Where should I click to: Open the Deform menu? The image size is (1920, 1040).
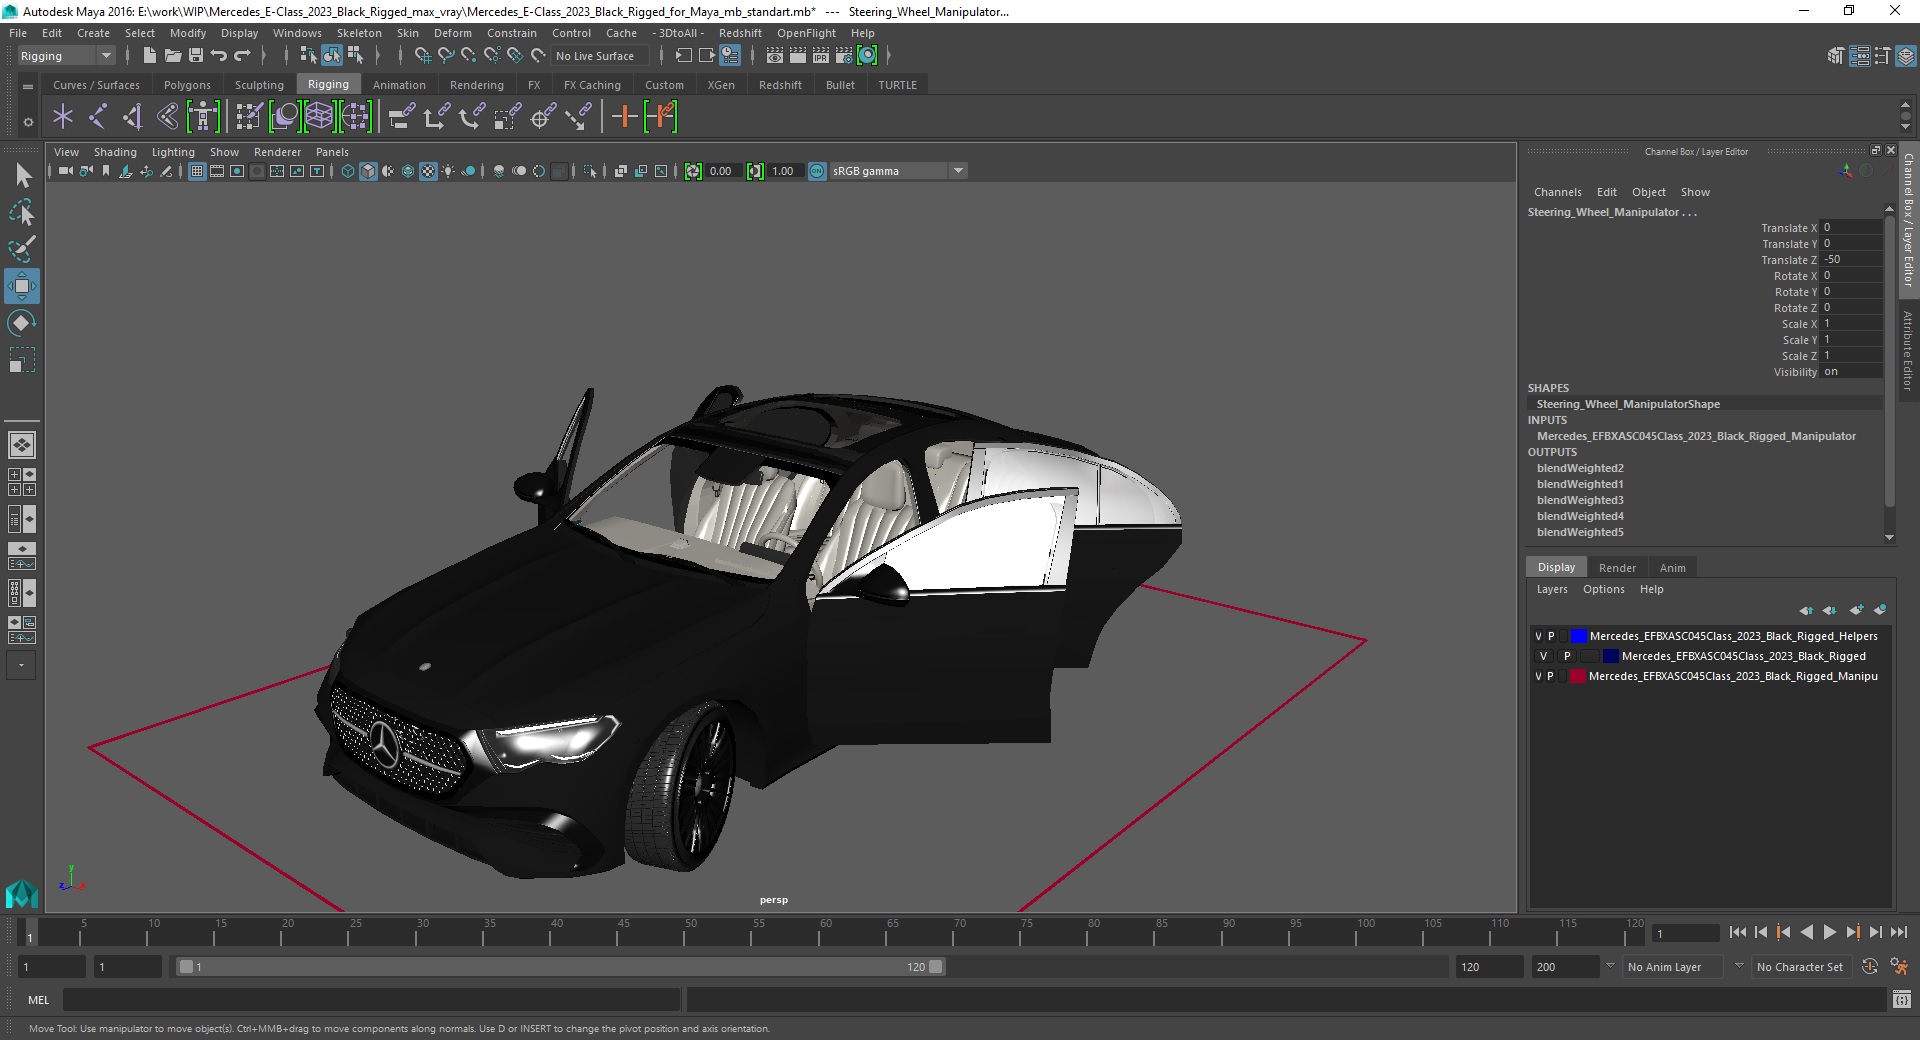coord(452,33)
